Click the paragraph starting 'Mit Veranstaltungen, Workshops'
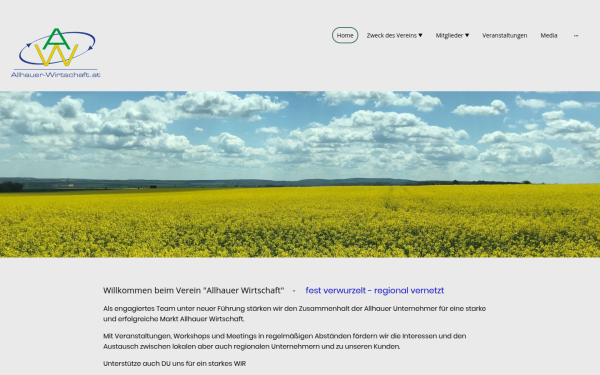600x375 pixels. coord(284,341)
